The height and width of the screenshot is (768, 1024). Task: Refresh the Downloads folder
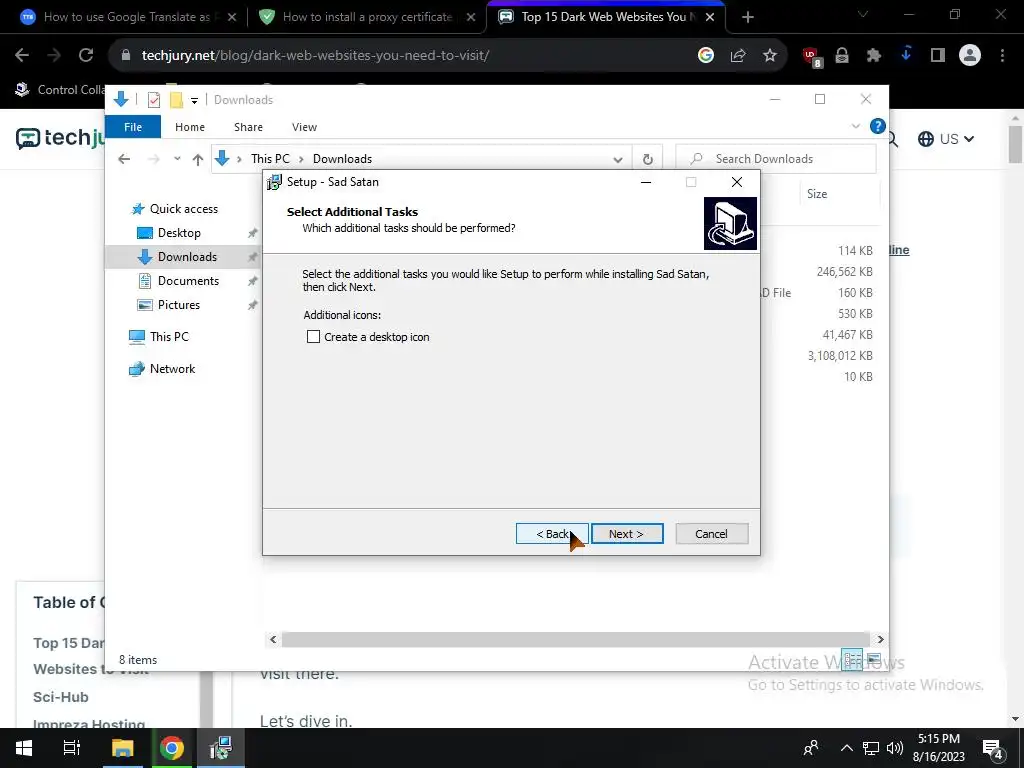[647, 159]
